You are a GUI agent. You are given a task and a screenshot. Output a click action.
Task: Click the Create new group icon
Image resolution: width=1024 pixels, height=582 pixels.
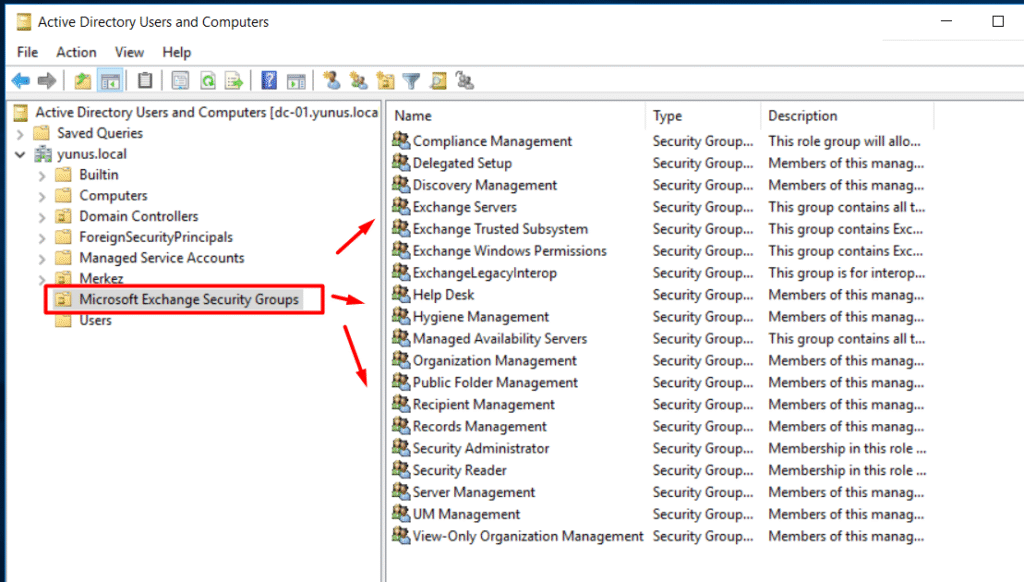coord(358,81)
